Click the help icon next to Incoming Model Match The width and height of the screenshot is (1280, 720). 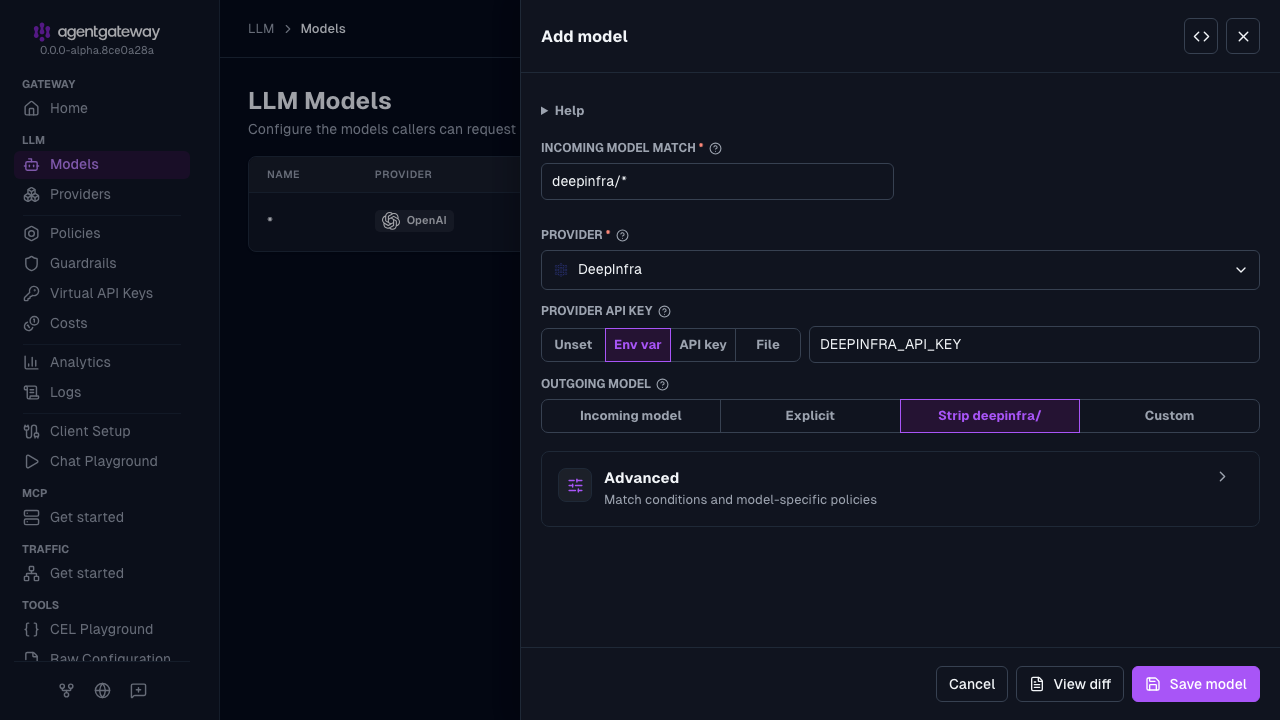[x=715, y=148]
